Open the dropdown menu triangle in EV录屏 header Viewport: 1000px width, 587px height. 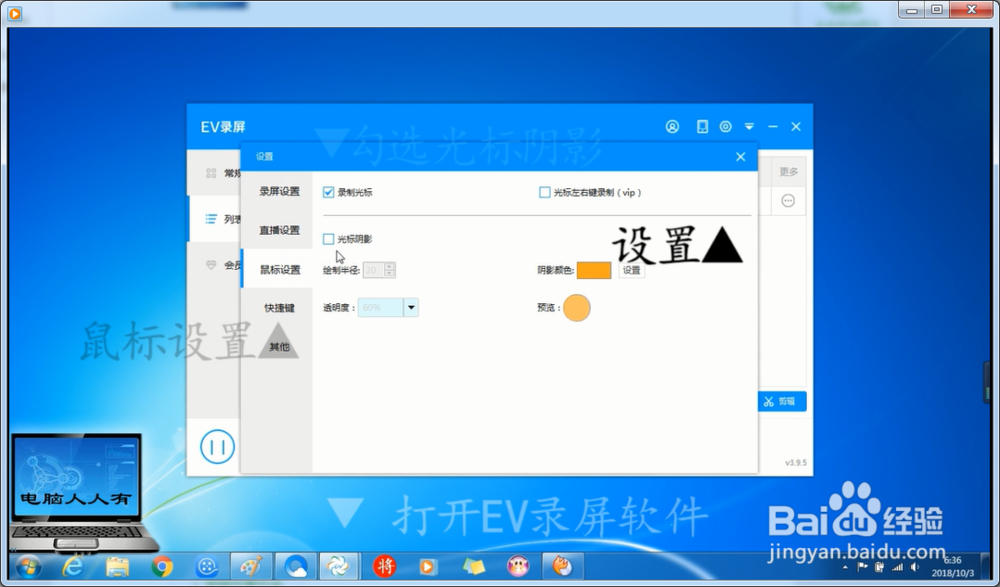click(749, 127)
